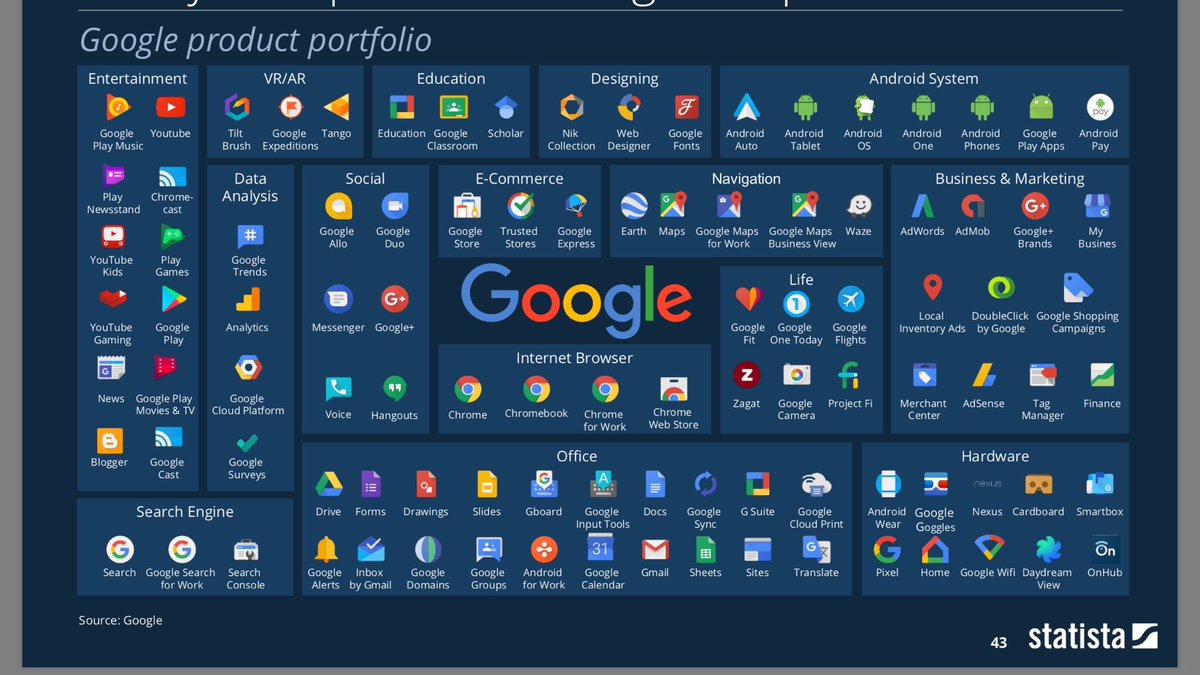Click the Google Play Music icon
The width and height of the screenshot is (1200, 675).
[x=118, y=108]
